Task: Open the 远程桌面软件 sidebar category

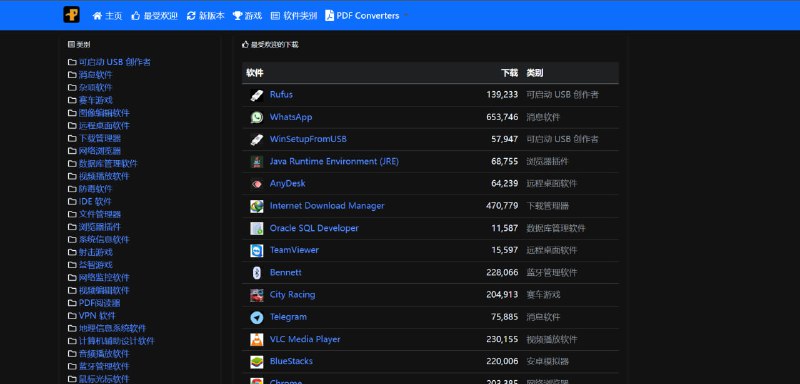Action: 104,125
